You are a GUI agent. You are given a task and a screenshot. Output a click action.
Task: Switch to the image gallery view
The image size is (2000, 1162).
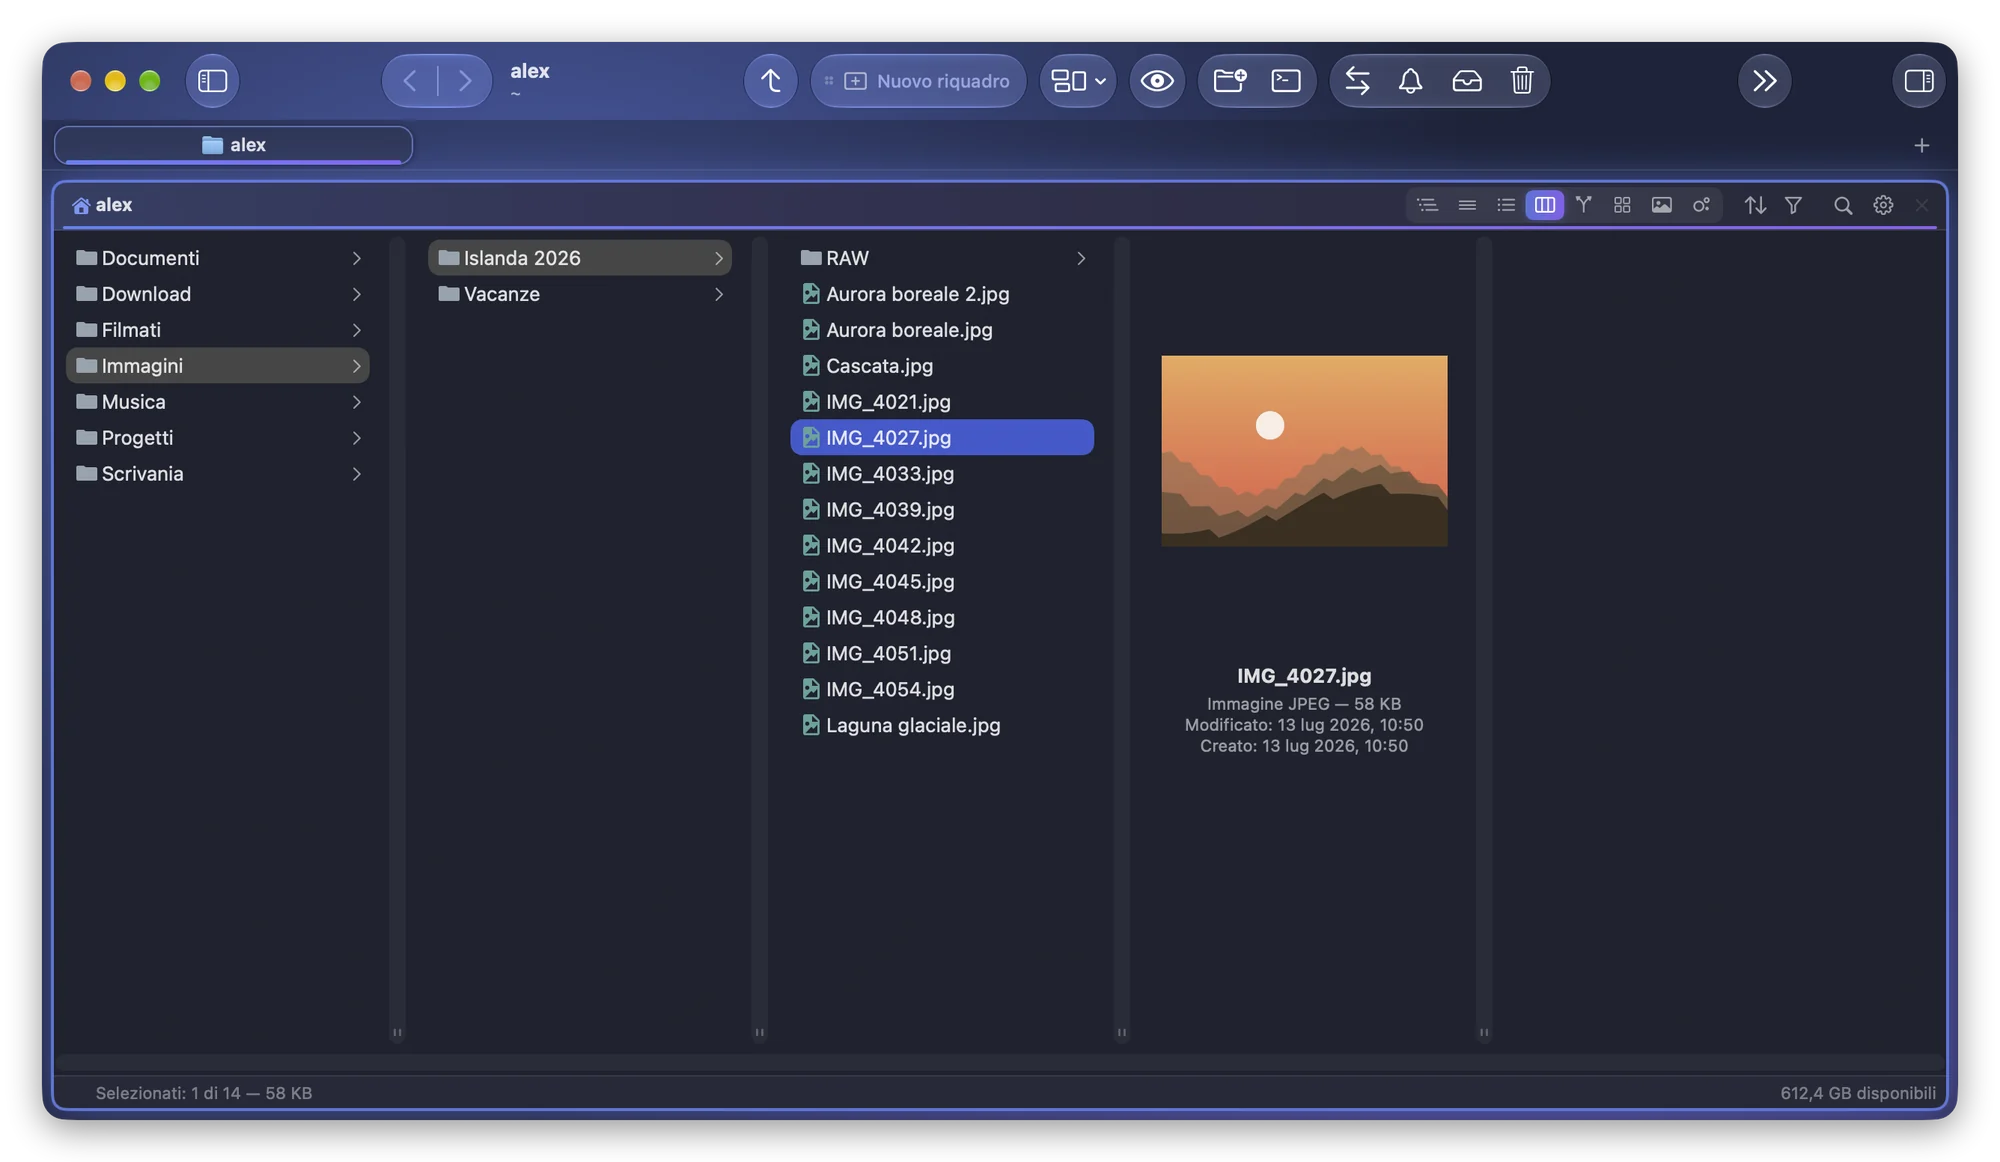pos(1662,205)
